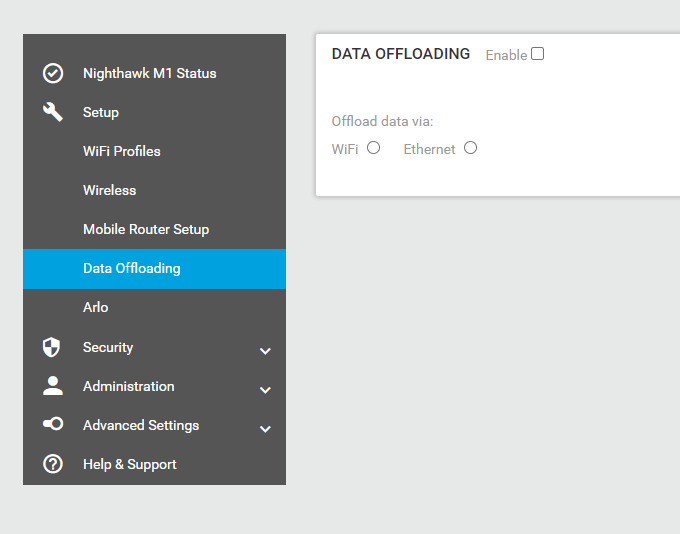Screen dimensions: 680x534
Task: Click the Security shield icon
Action: (x=51, y=347)
